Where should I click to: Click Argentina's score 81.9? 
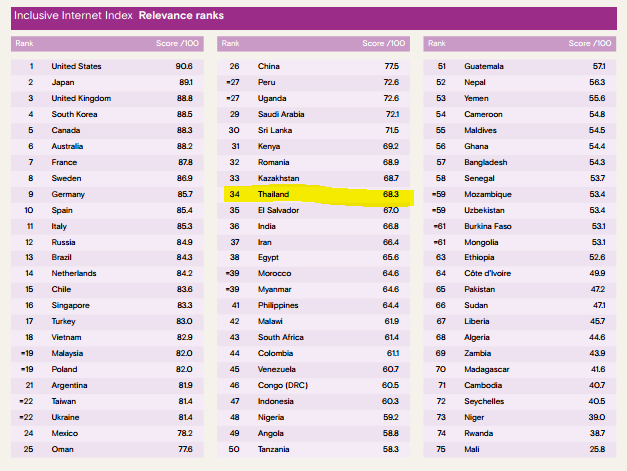[x=186, y=385]
